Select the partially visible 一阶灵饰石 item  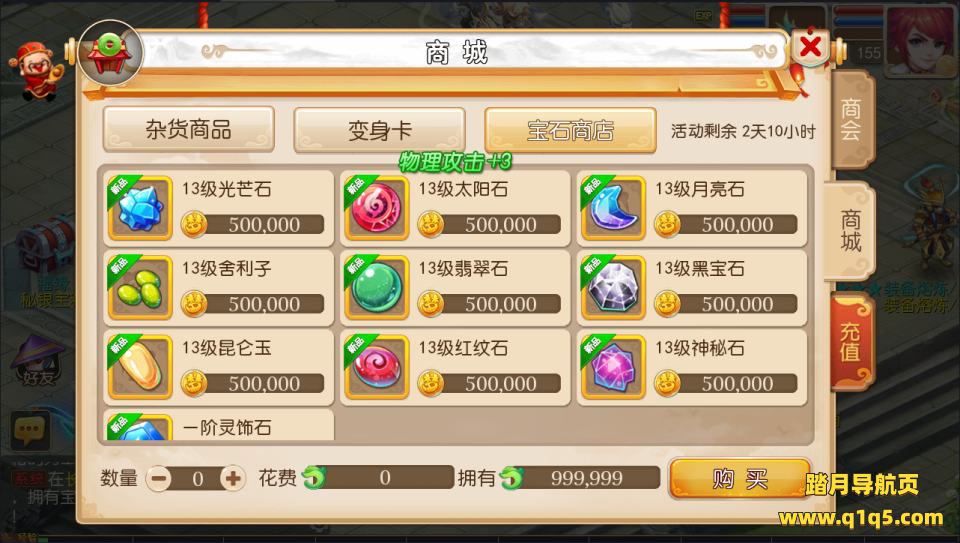(219, 425)
